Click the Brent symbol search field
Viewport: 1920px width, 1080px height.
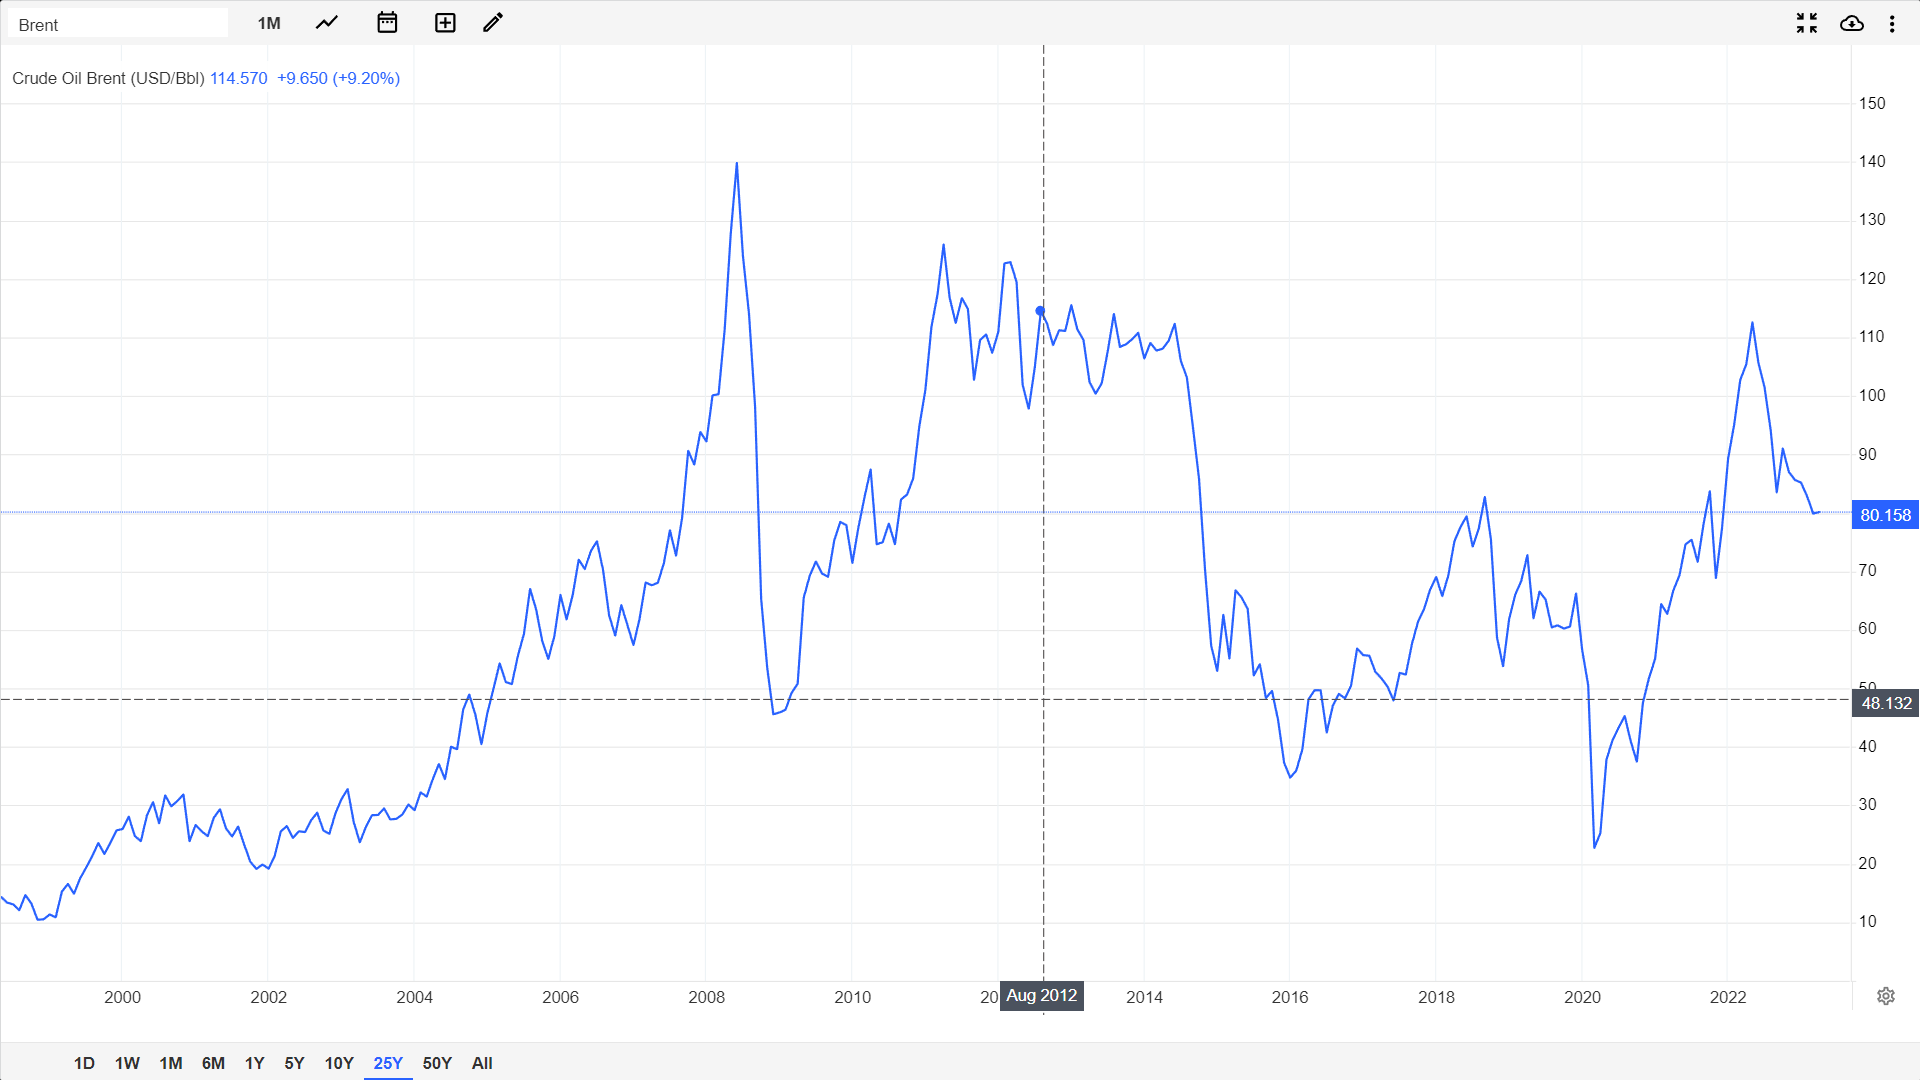(118, 24)
